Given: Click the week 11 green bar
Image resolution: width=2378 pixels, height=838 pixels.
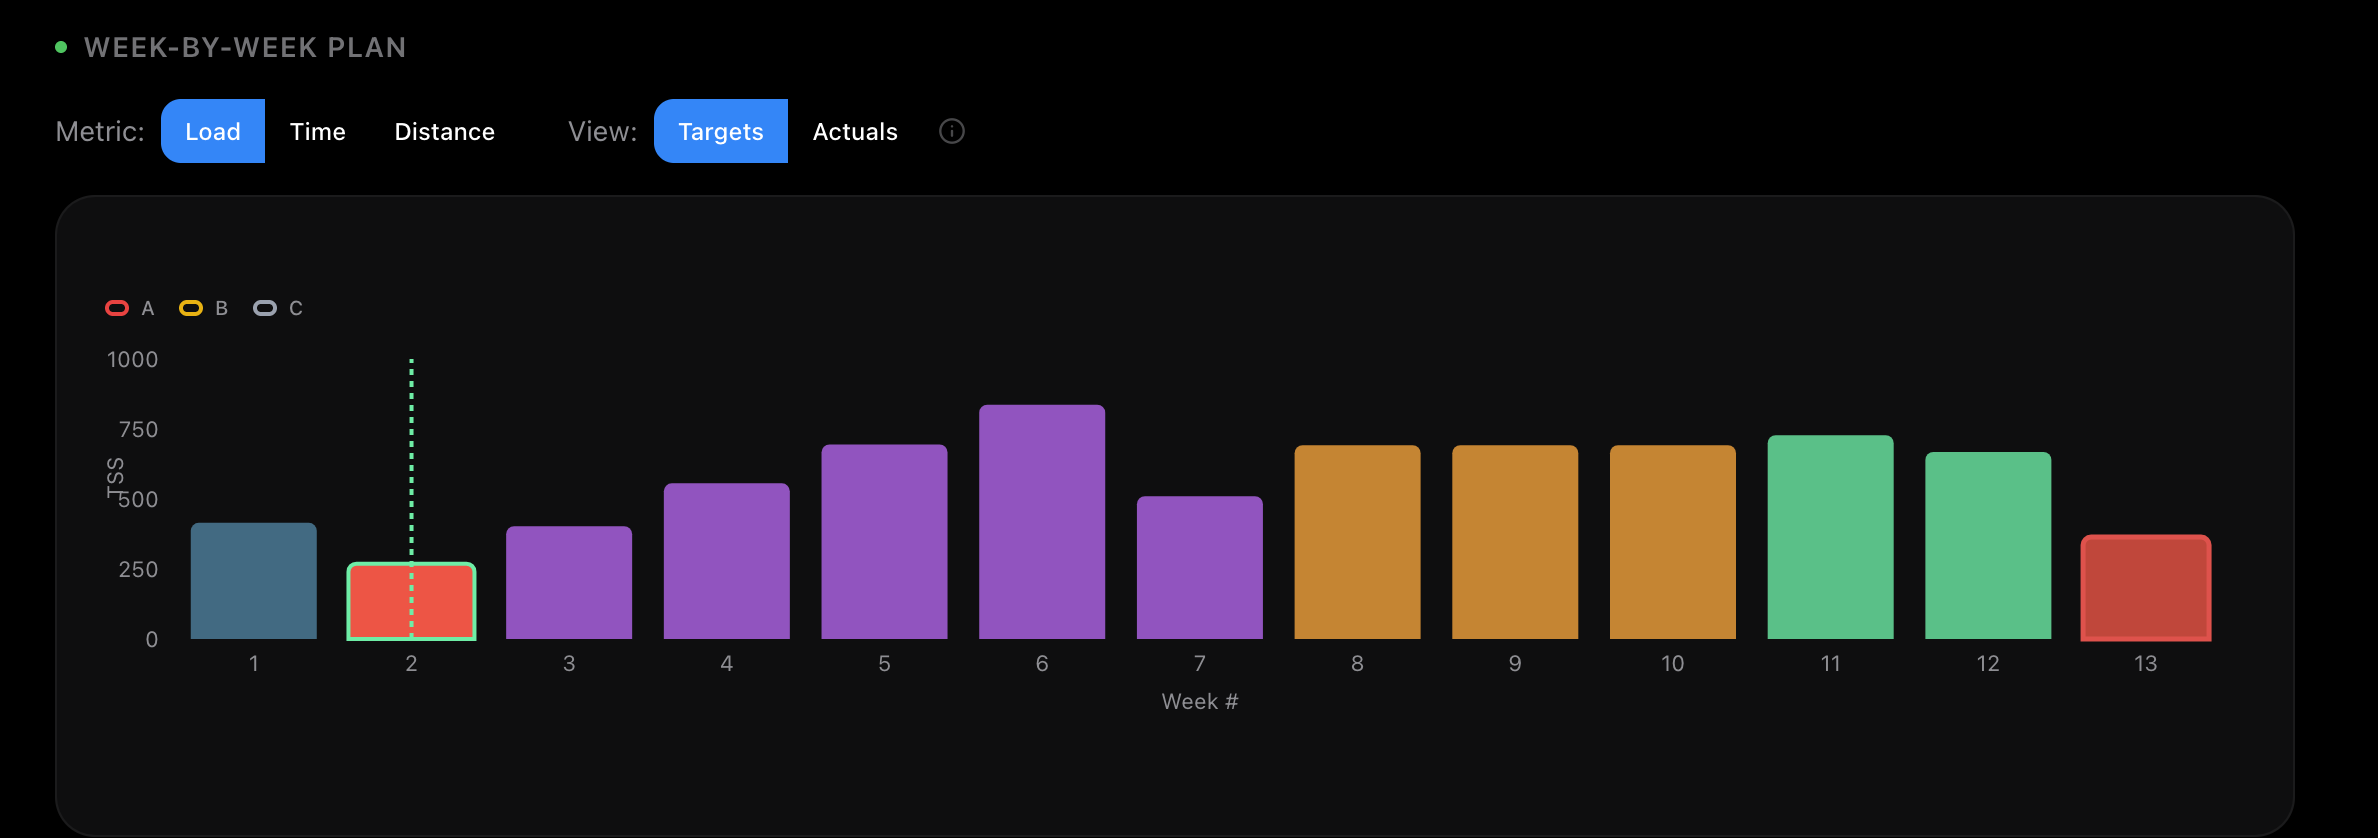Looking at the screenshot, I should 1830,537.
